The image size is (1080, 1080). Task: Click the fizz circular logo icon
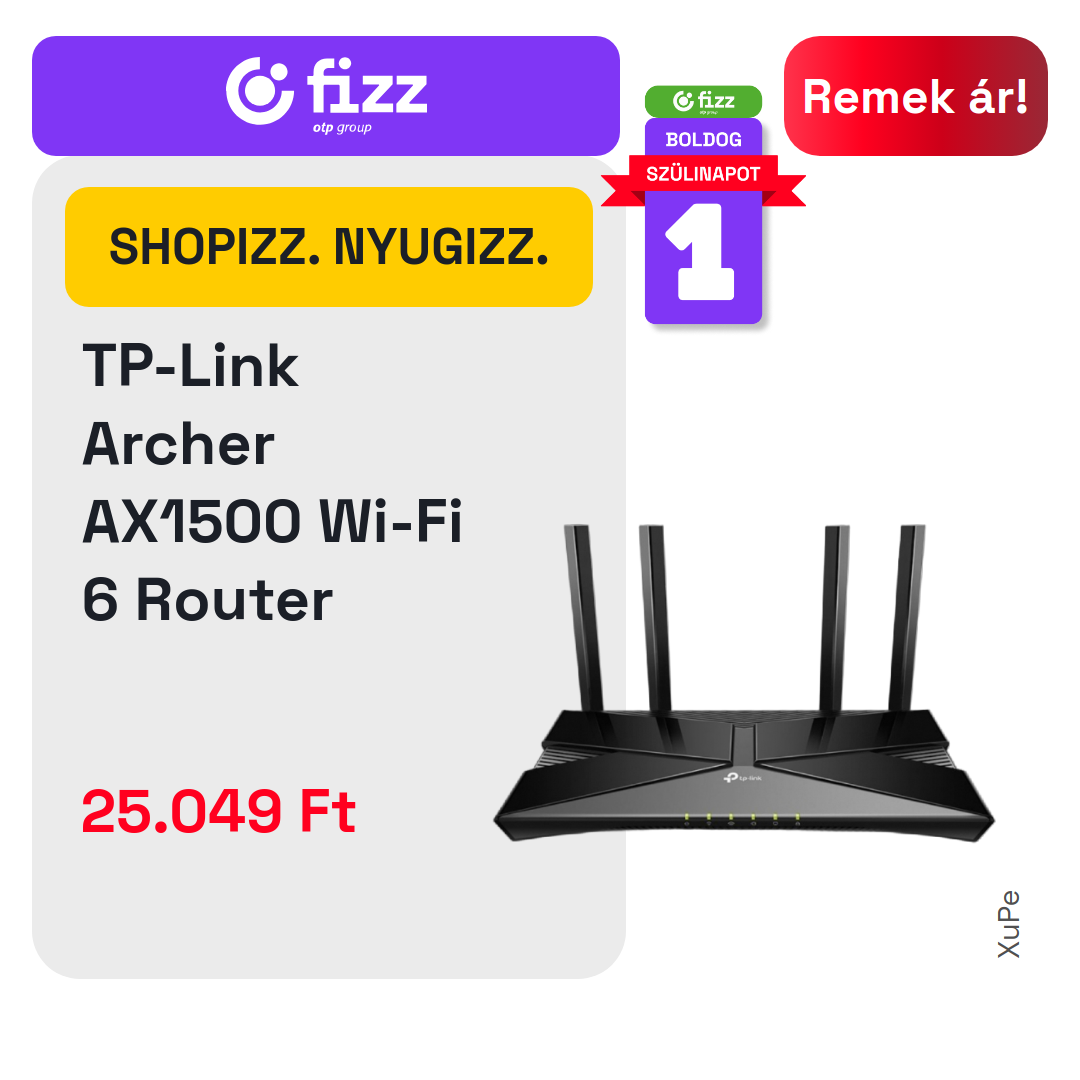[260, 92]
